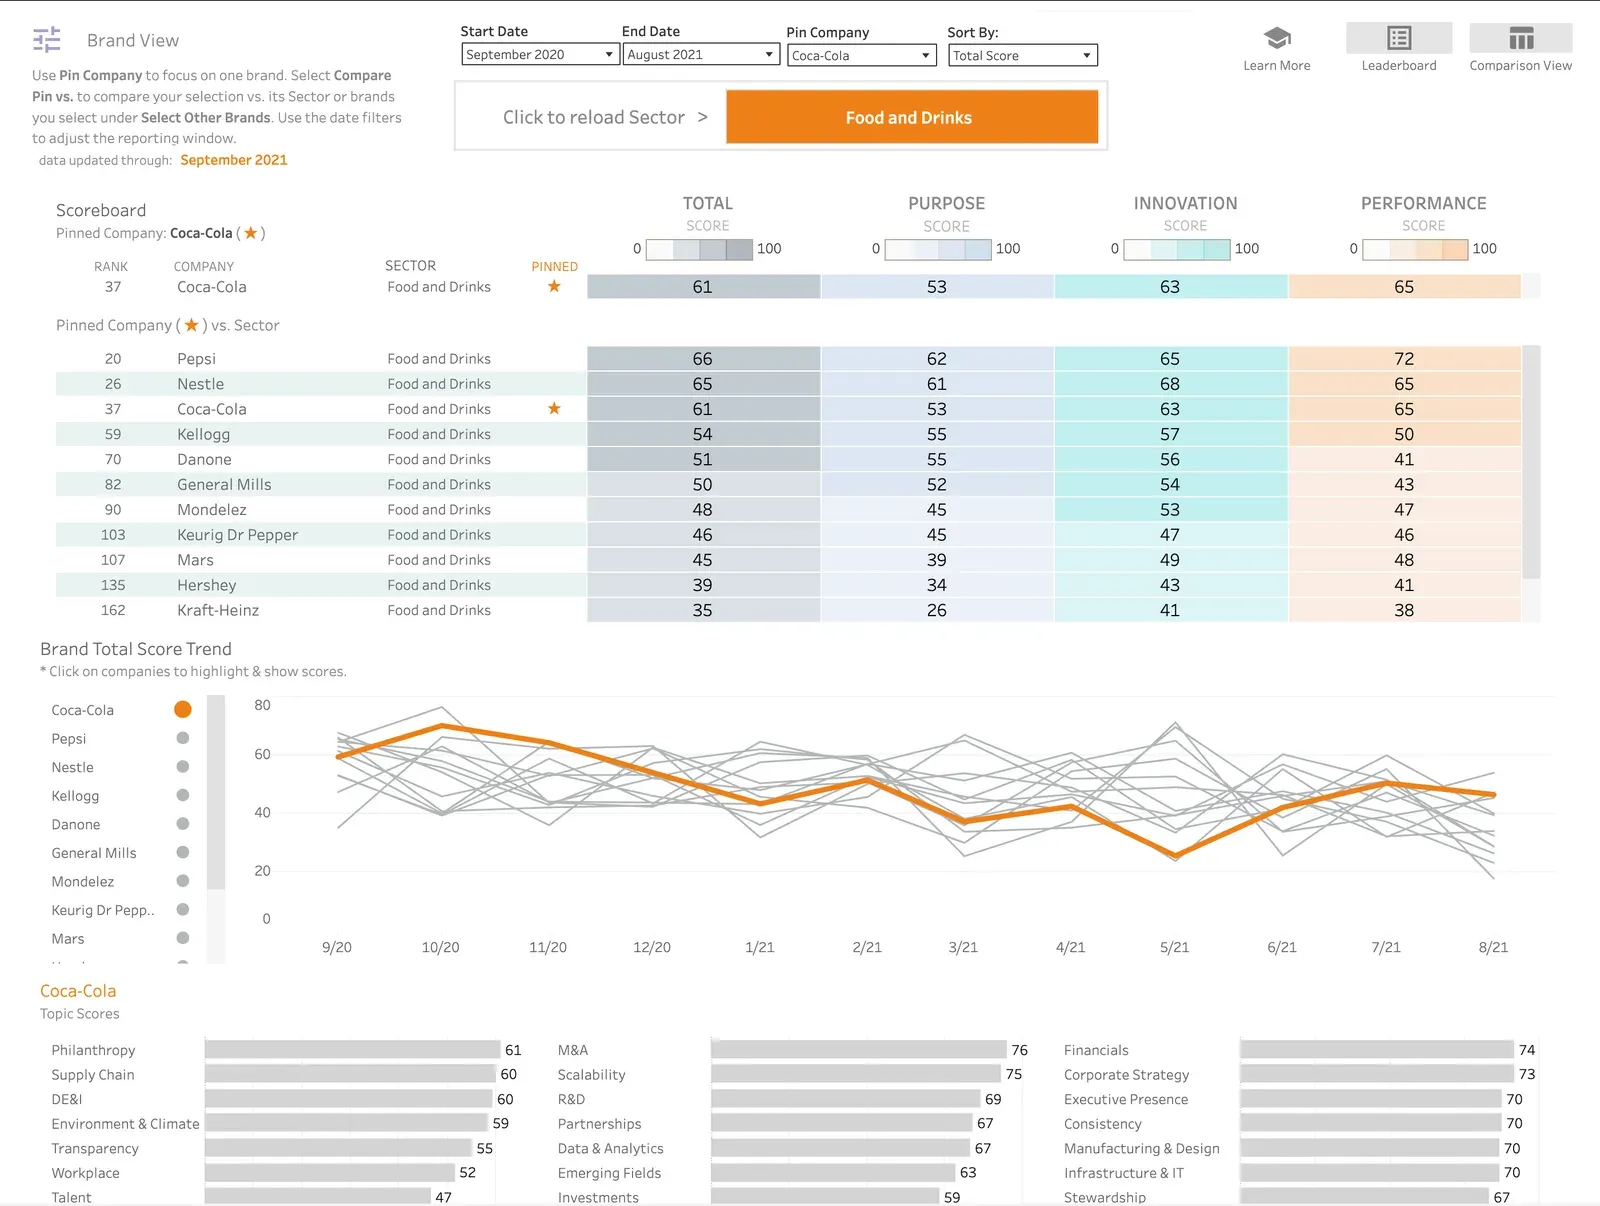1600x1206 pixels.
Task: Click the Financials topic score bar
Action: click(x=1377, y=1050)
